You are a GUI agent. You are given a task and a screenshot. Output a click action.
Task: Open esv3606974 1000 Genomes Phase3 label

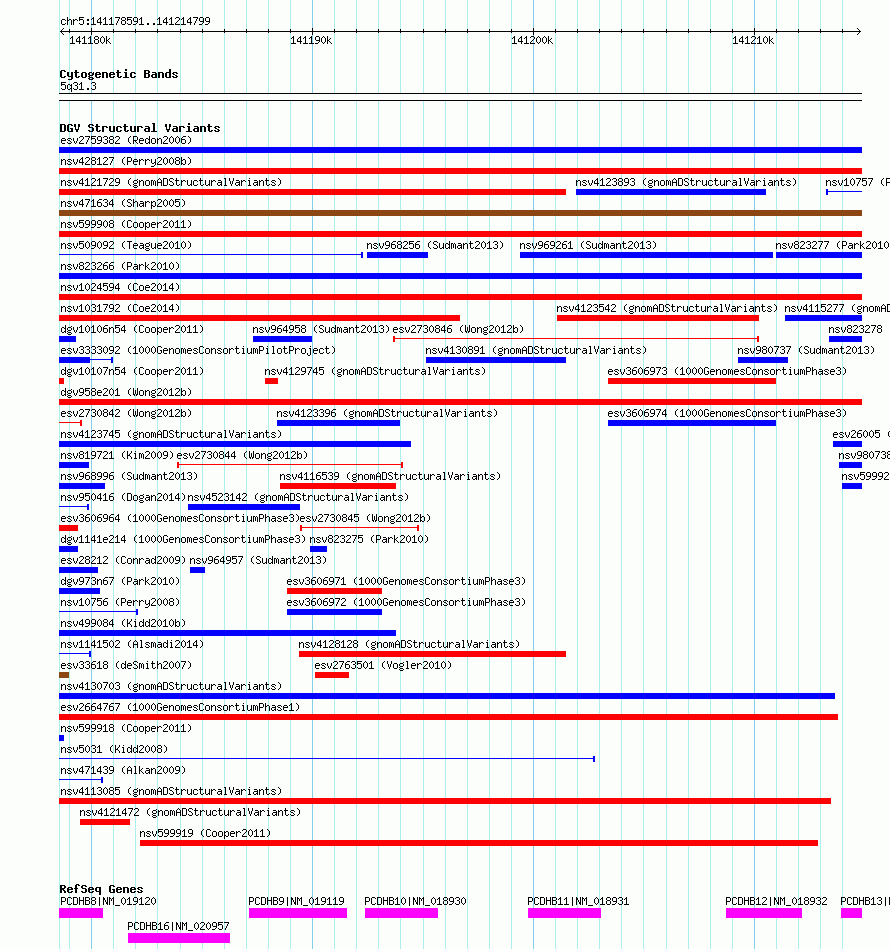click(x=727, y=413)
